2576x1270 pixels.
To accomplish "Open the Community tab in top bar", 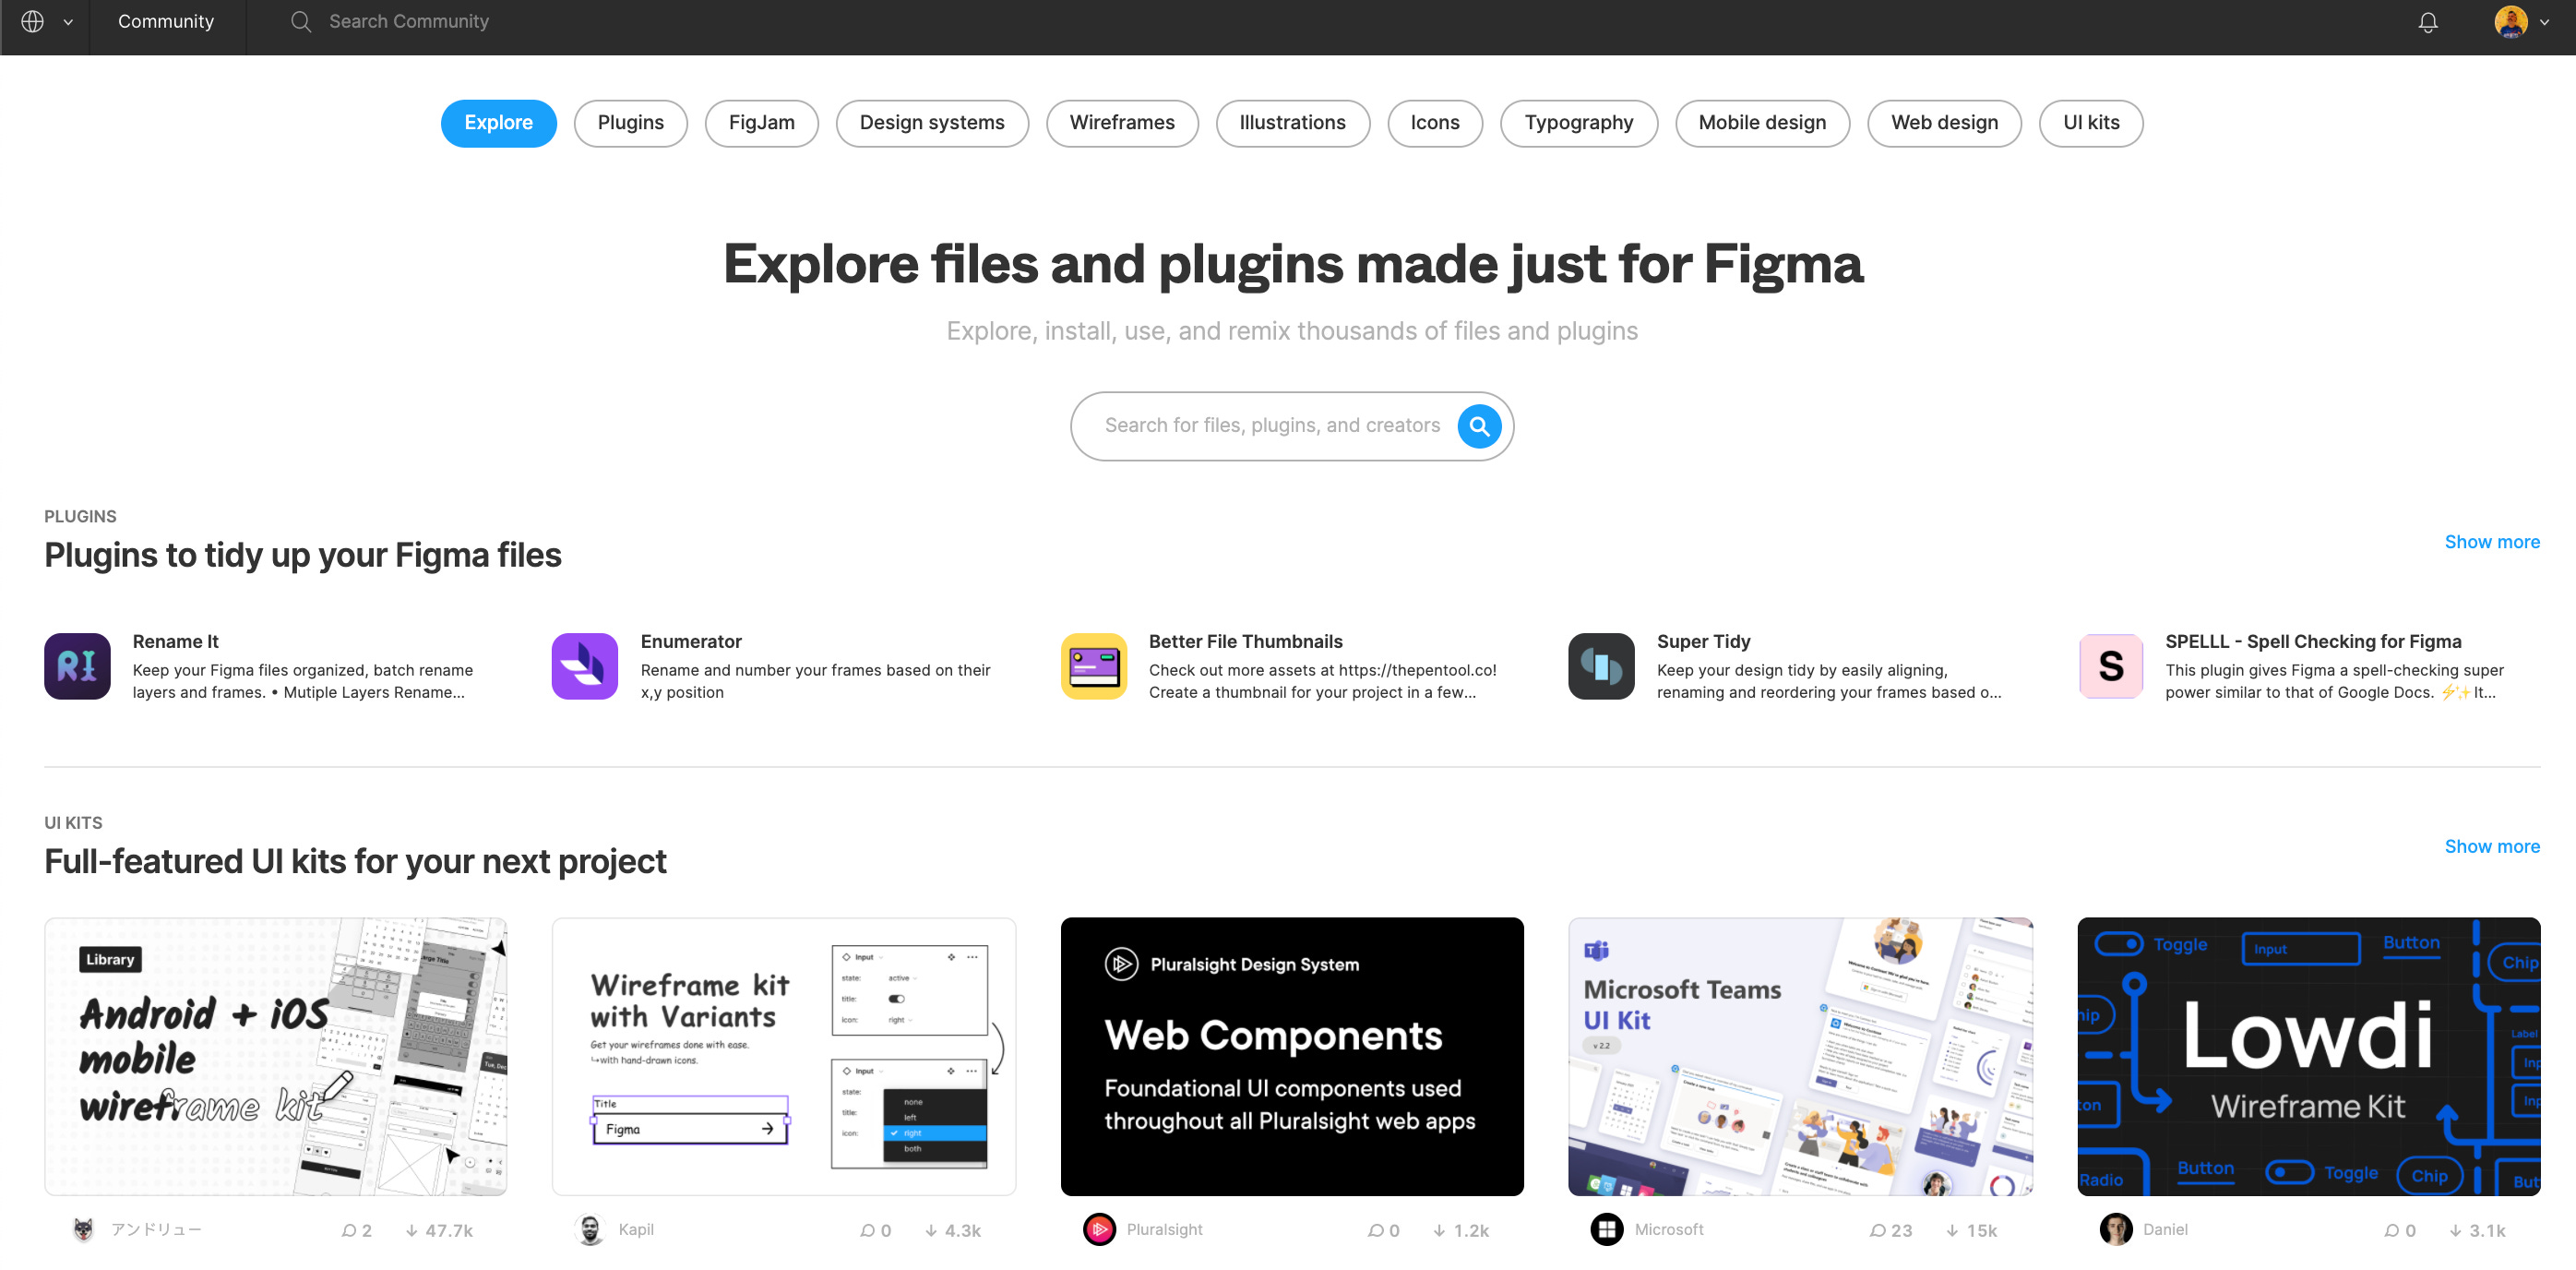I will (166, 21).
